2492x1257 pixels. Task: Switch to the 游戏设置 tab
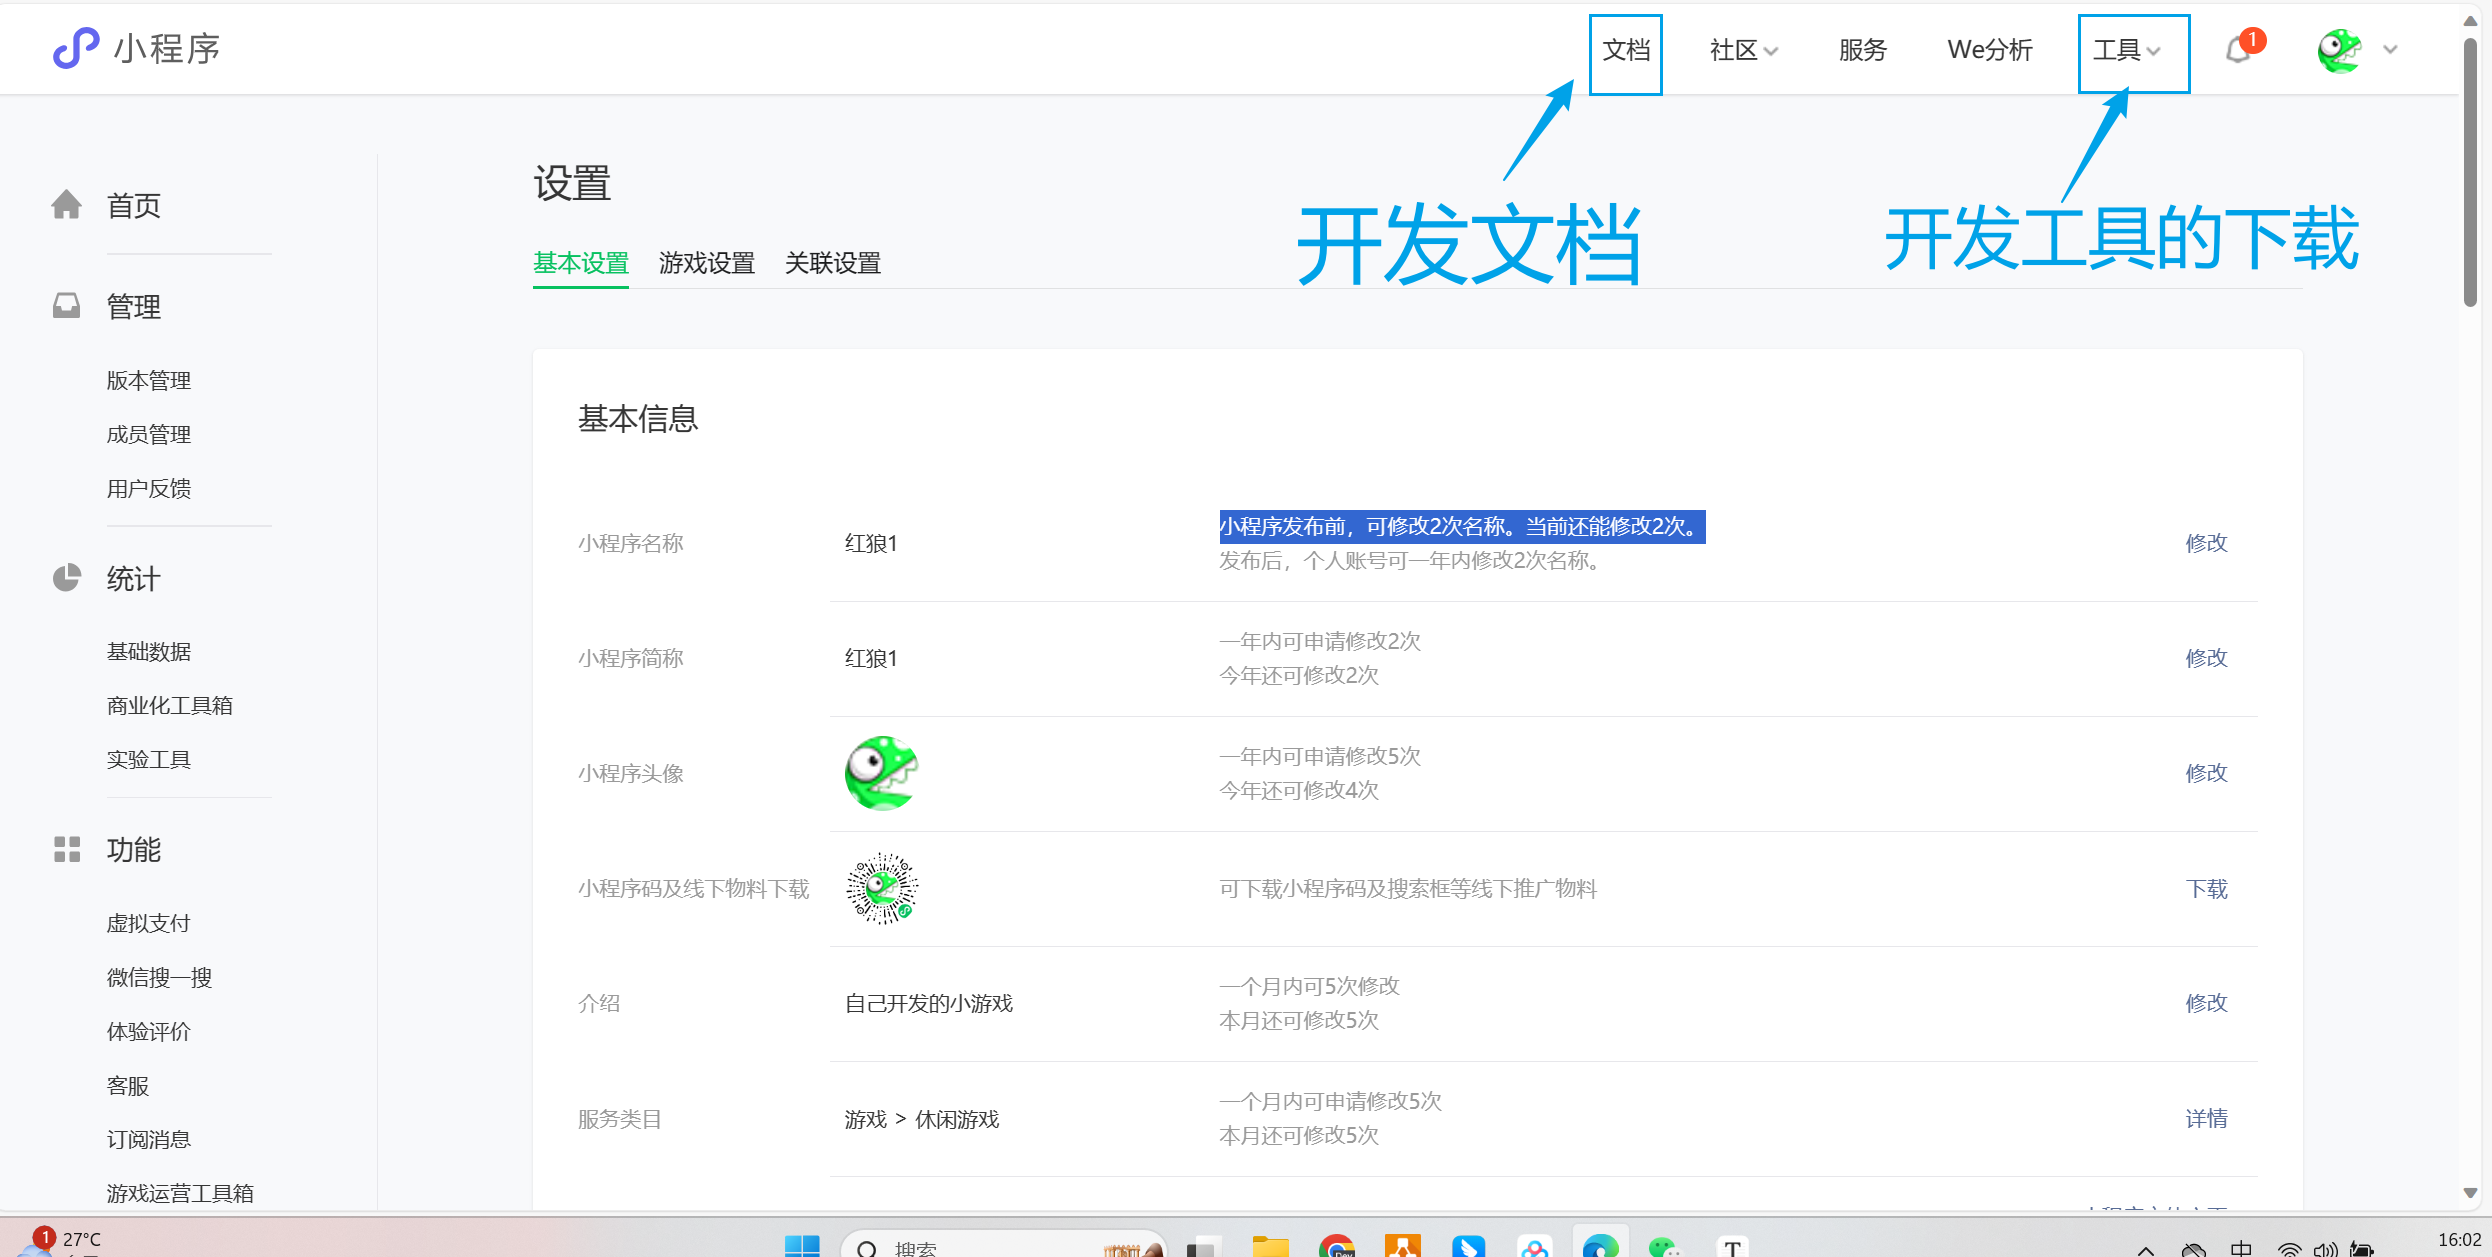click(706, 263)
